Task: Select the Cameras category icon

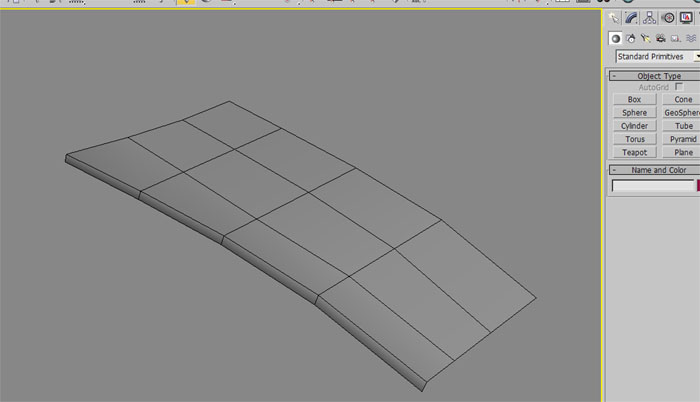Action: [661, 38]
